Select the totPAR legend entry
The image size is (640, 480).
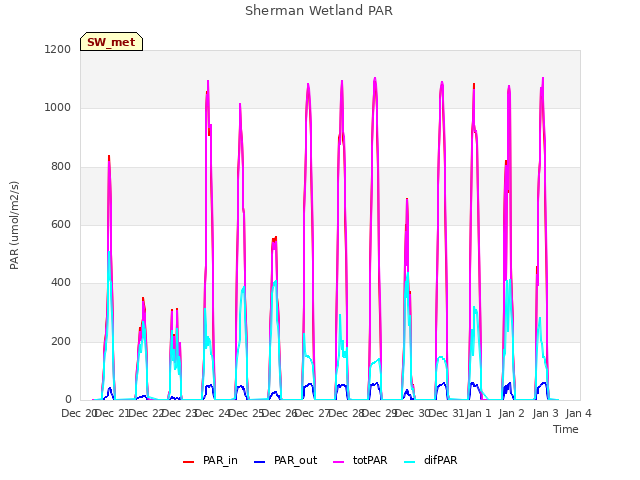[x=360, y=460]
